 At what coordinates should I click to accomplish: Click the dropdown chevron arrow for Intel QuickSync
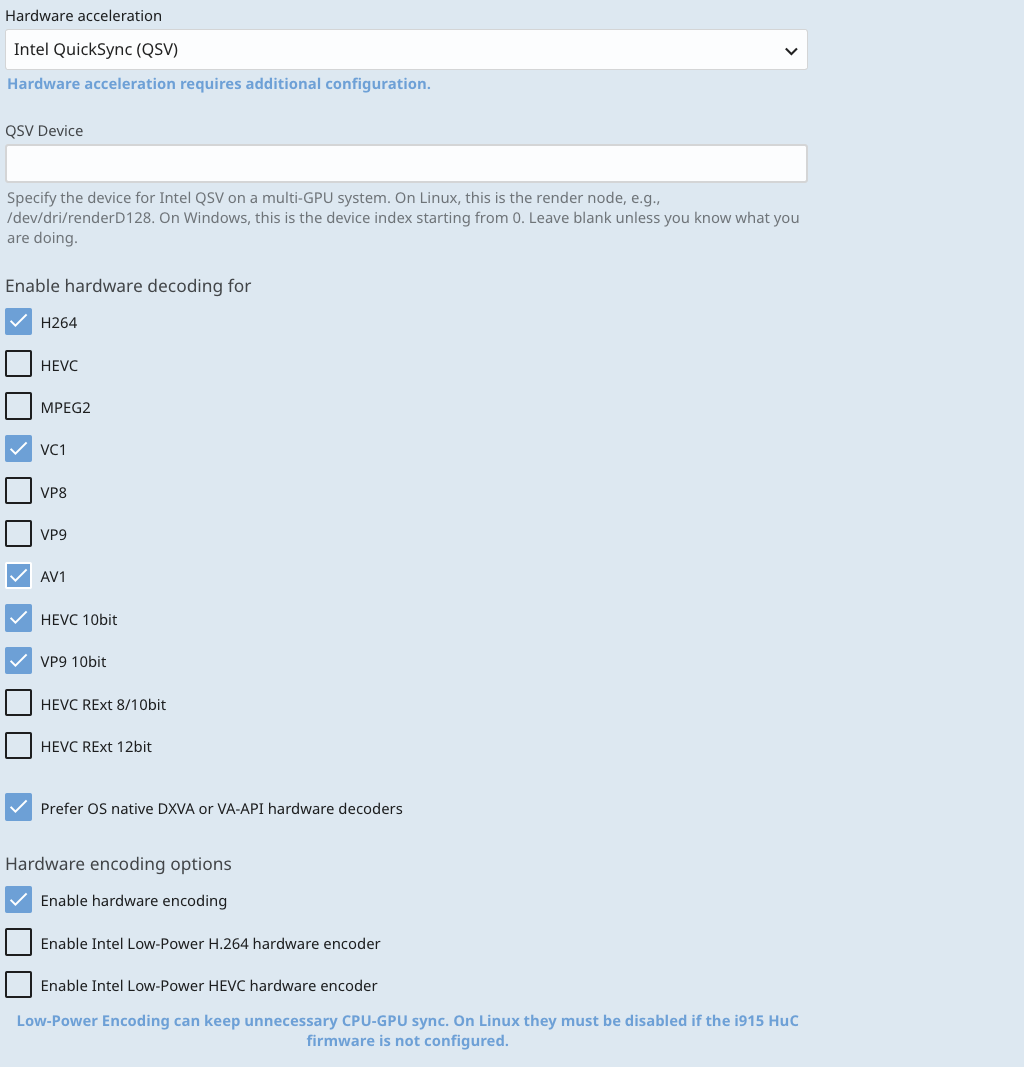(x=791, y=50)
